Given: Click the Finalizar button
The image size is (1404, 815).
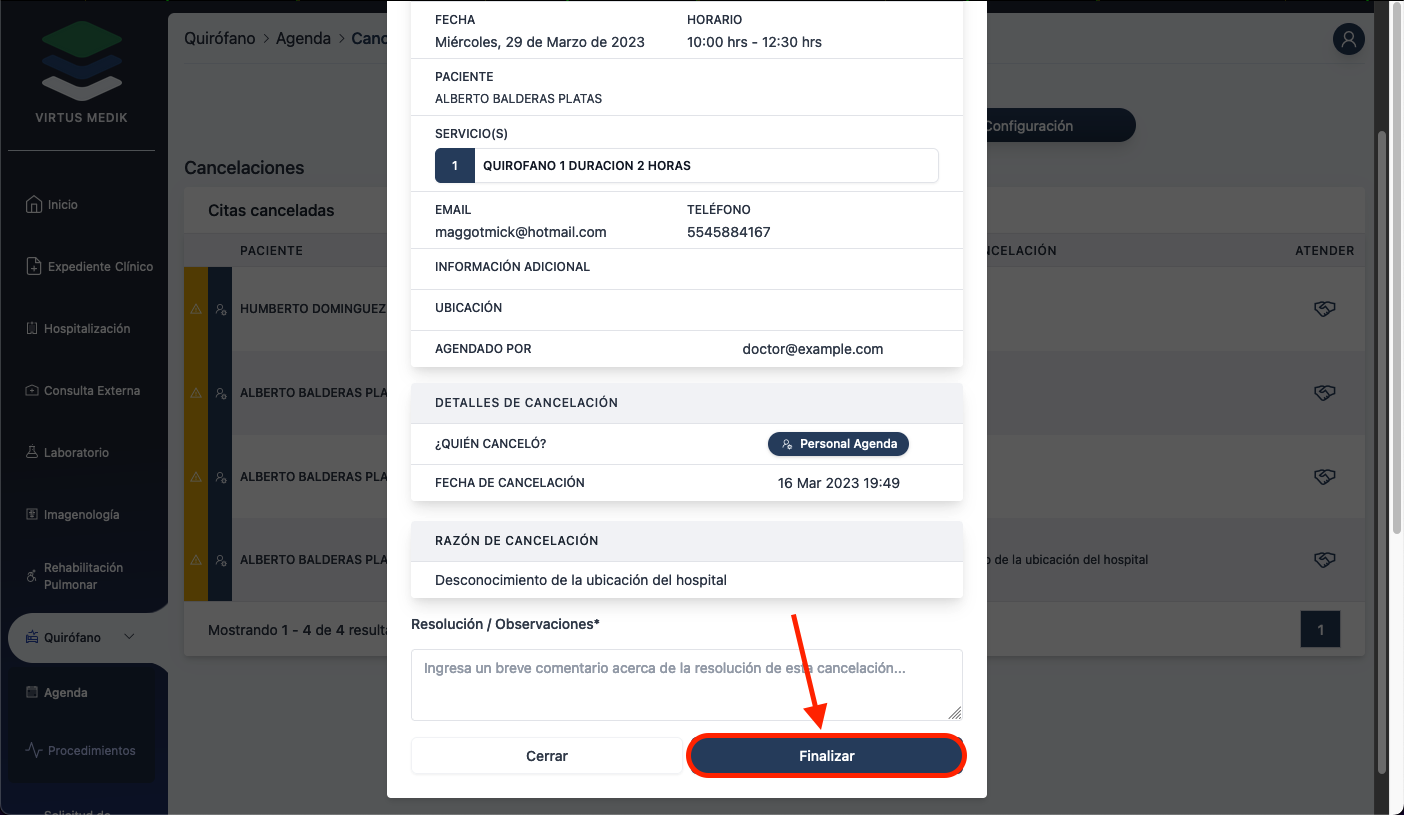Looking at the screenshot, I should pyautogui.click(x=826, y=756).
